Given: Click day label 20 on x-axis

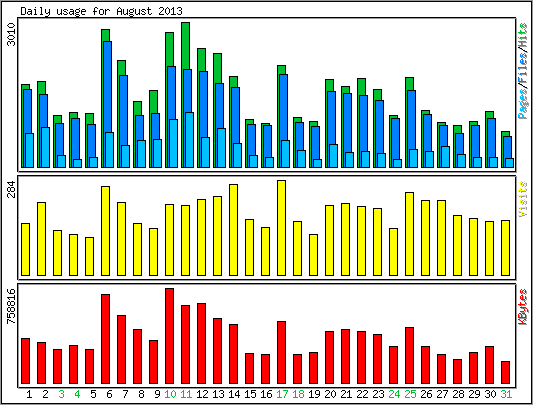Looking at the screenshot, I should click(x=330, y=394).
